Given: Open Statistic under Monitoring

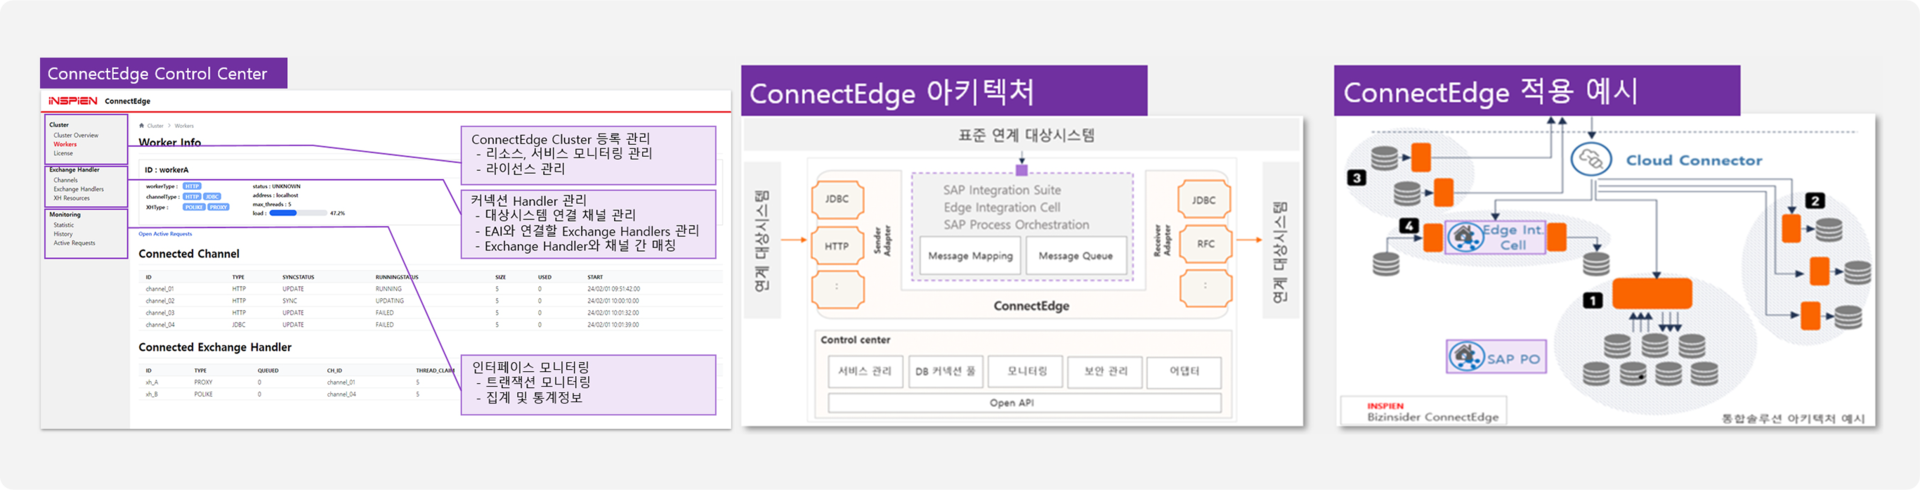Looking at the screenshot, I should [x=63, y=225].
